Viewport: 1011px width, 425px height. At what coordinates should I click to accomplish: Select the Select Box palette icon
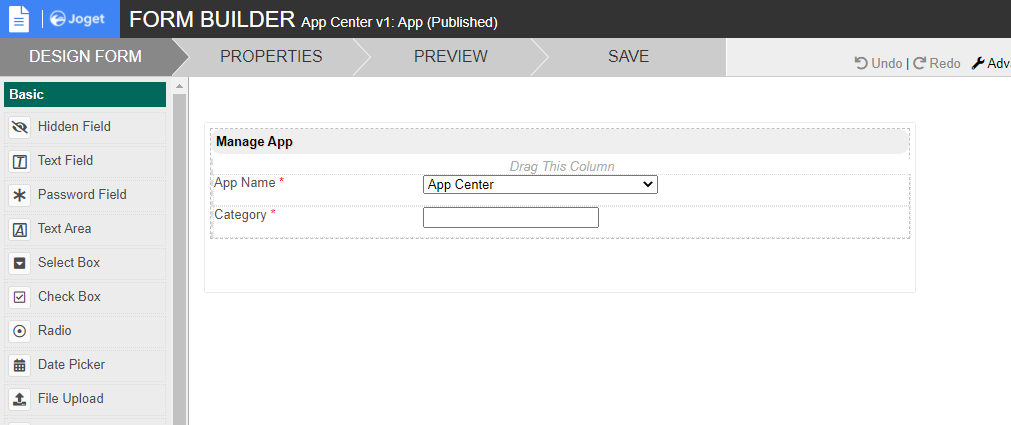pyautogui.click(x=19, y=263)
